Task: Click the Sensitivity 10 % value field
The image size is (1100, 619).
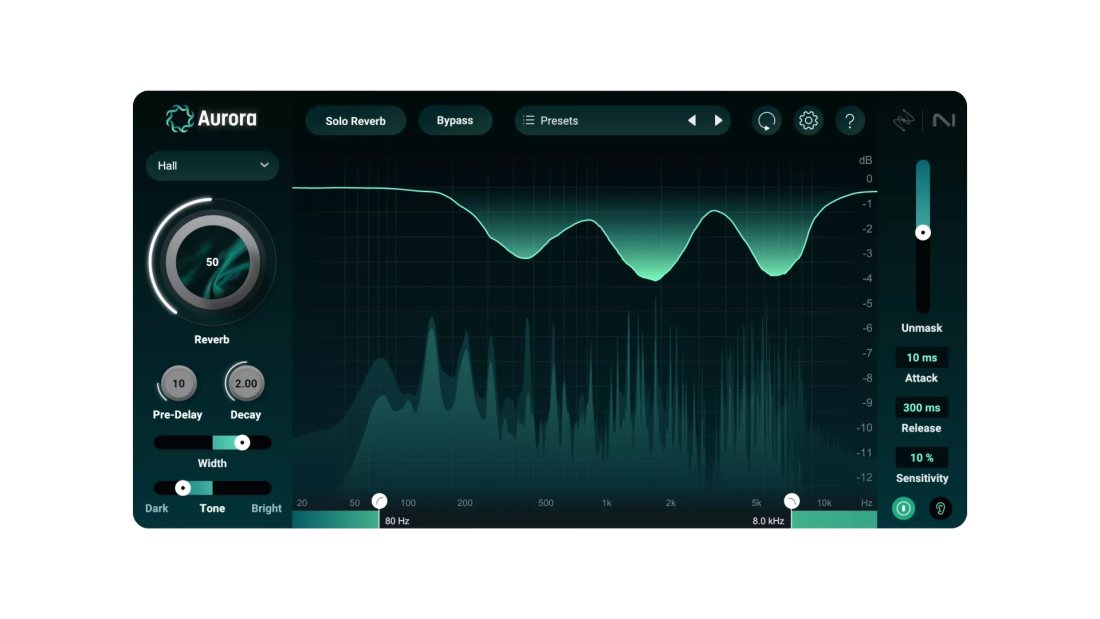Action: pos(921,458)
